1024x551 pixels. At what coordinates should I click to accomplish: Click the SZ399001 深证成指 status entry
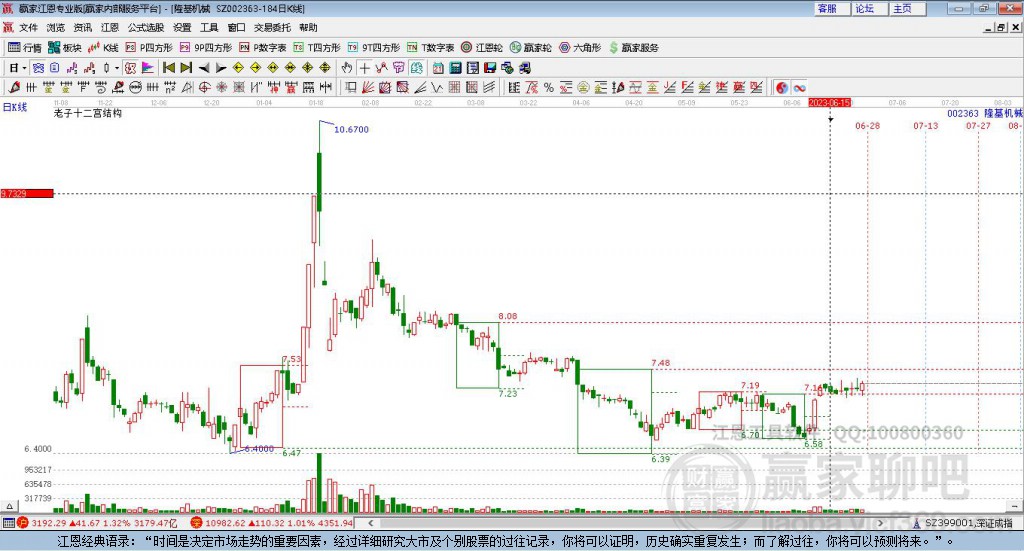tap(963, 523)
